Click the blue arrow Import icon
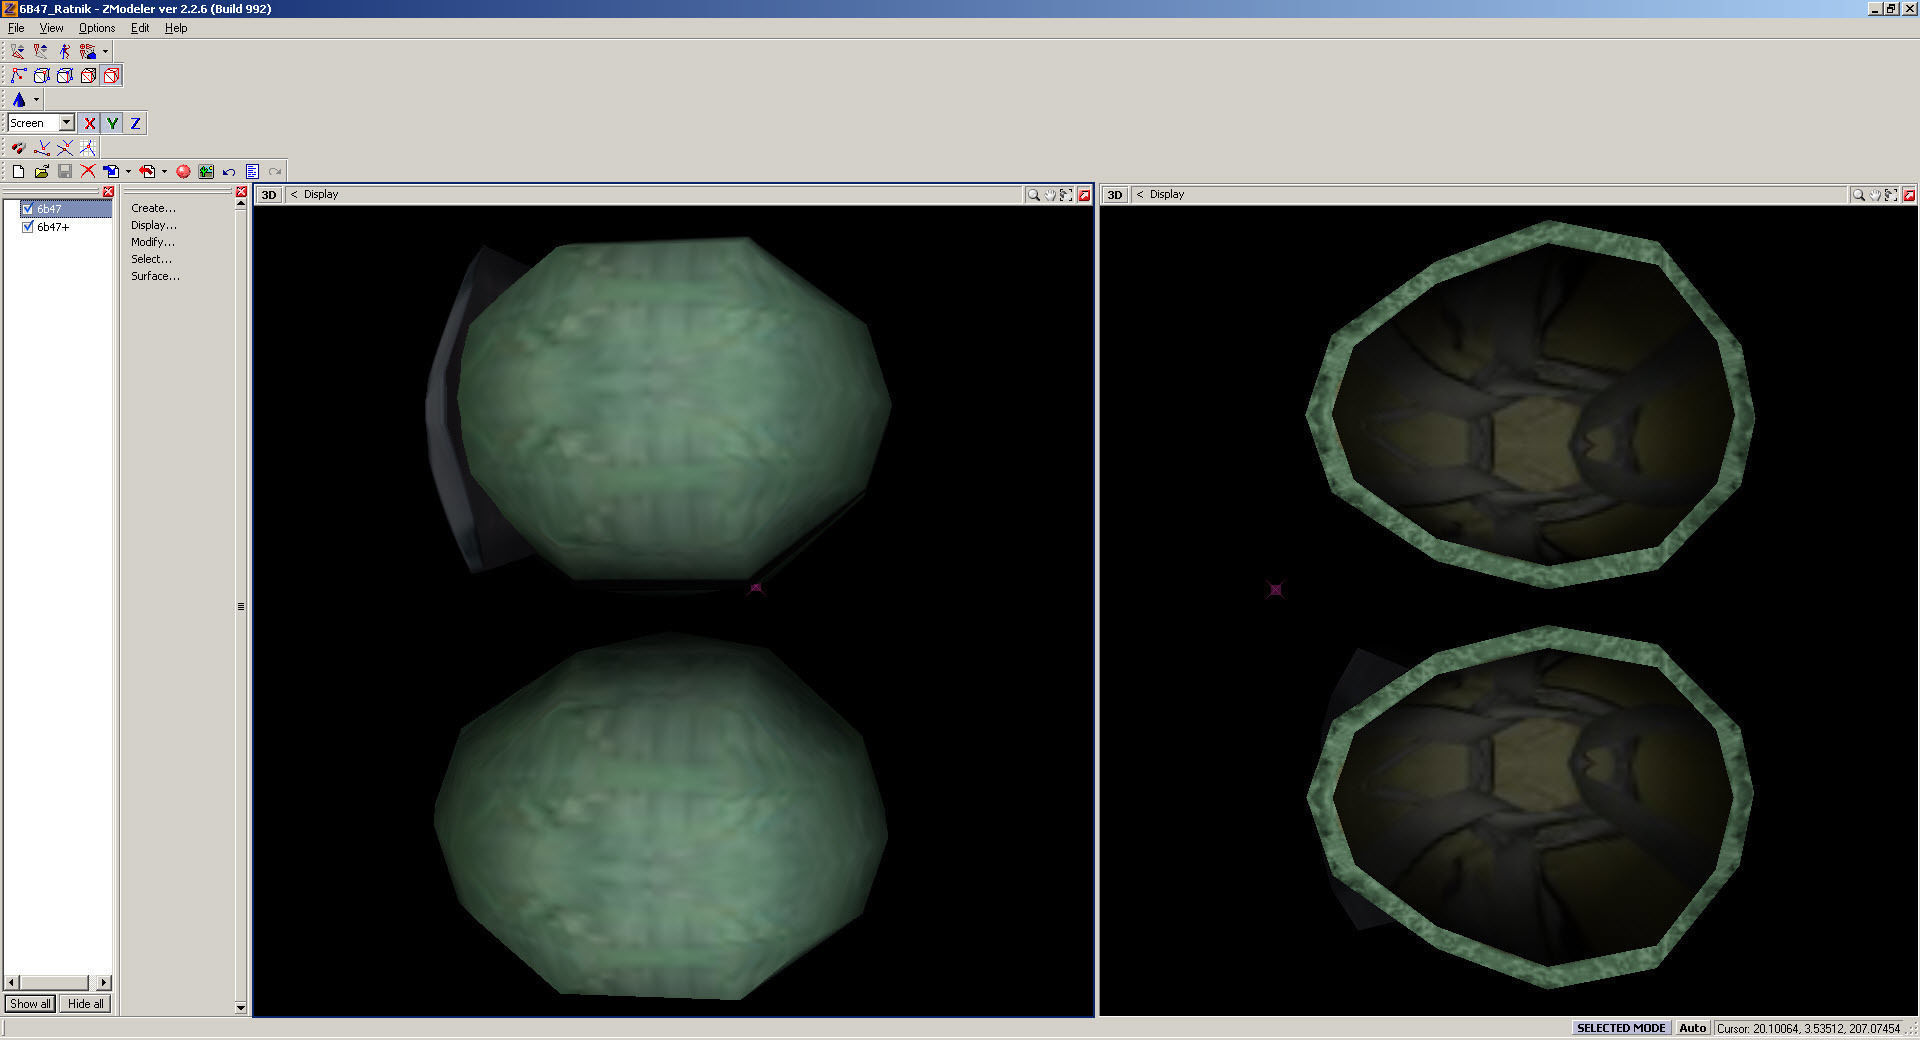Image resolution: width=1920 pixels, height=1040 pixels. [111, 171]
